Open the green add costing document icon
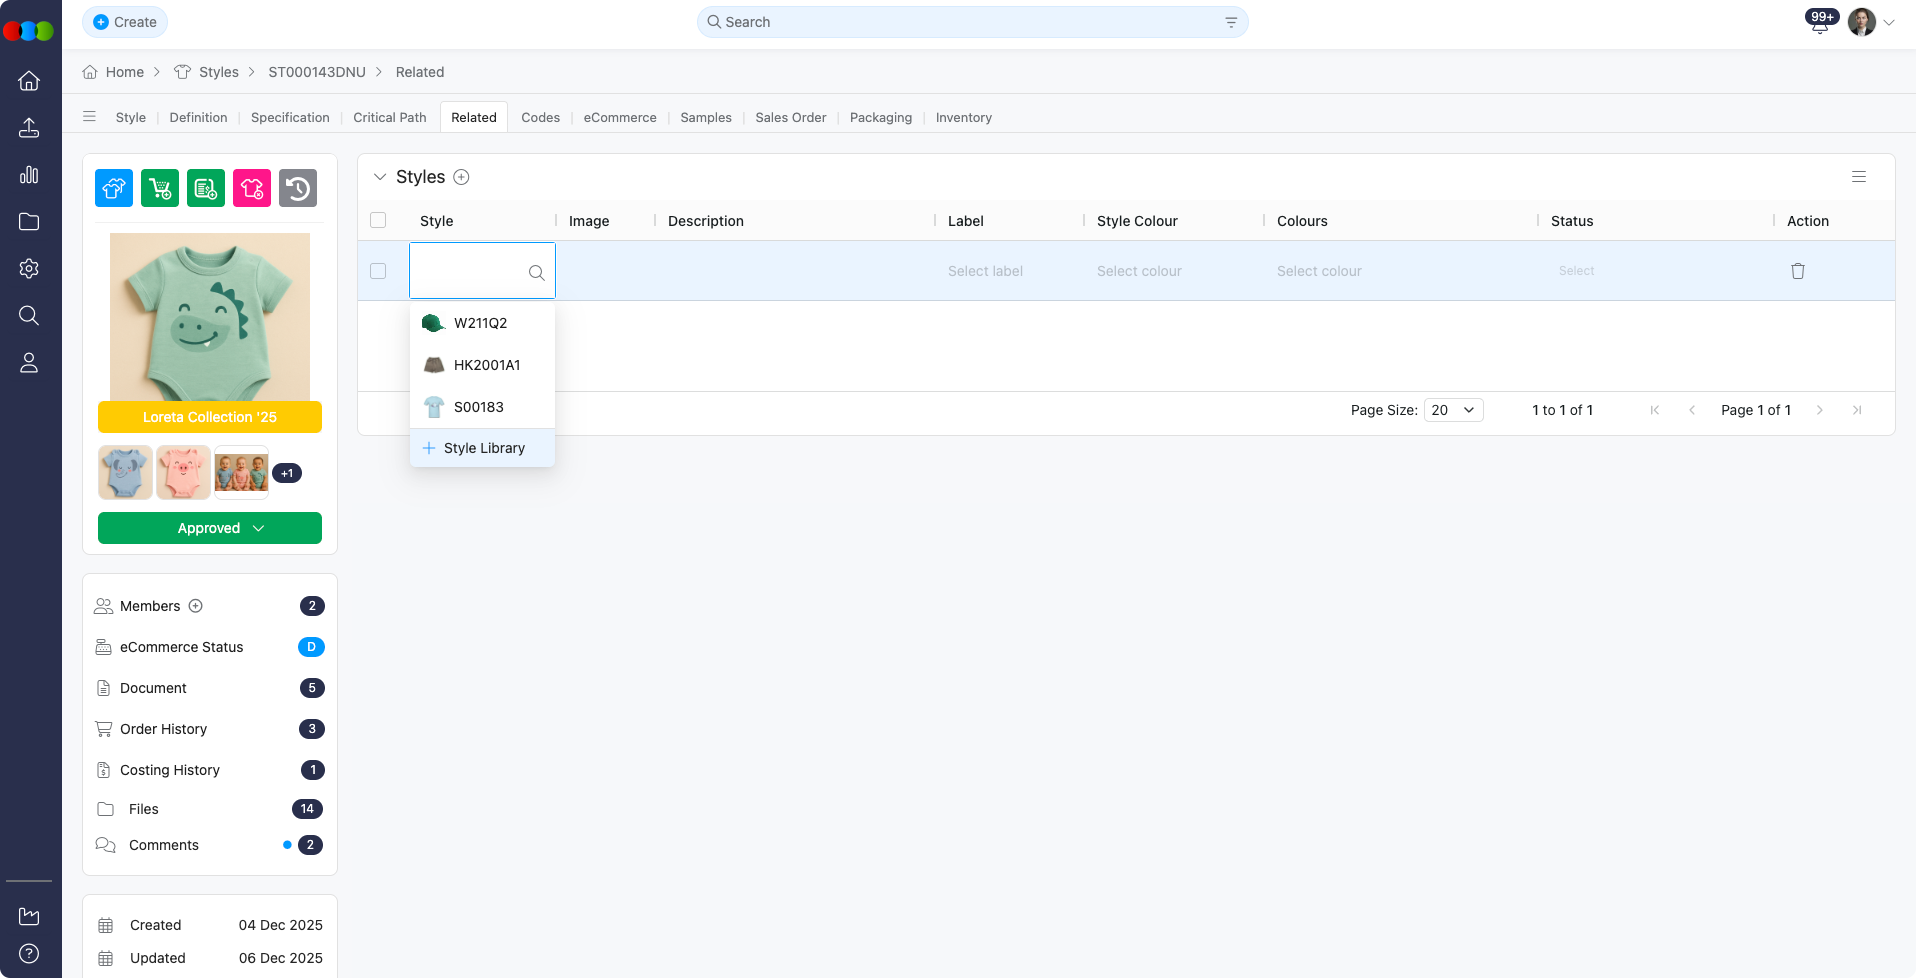Screen dimensions: 1916x978 click(x=205, y=188)
